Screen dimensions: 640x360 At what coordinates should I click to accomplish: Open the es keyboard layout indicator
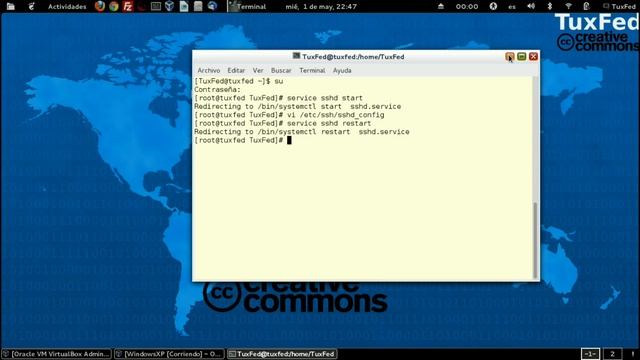(512, 7)
